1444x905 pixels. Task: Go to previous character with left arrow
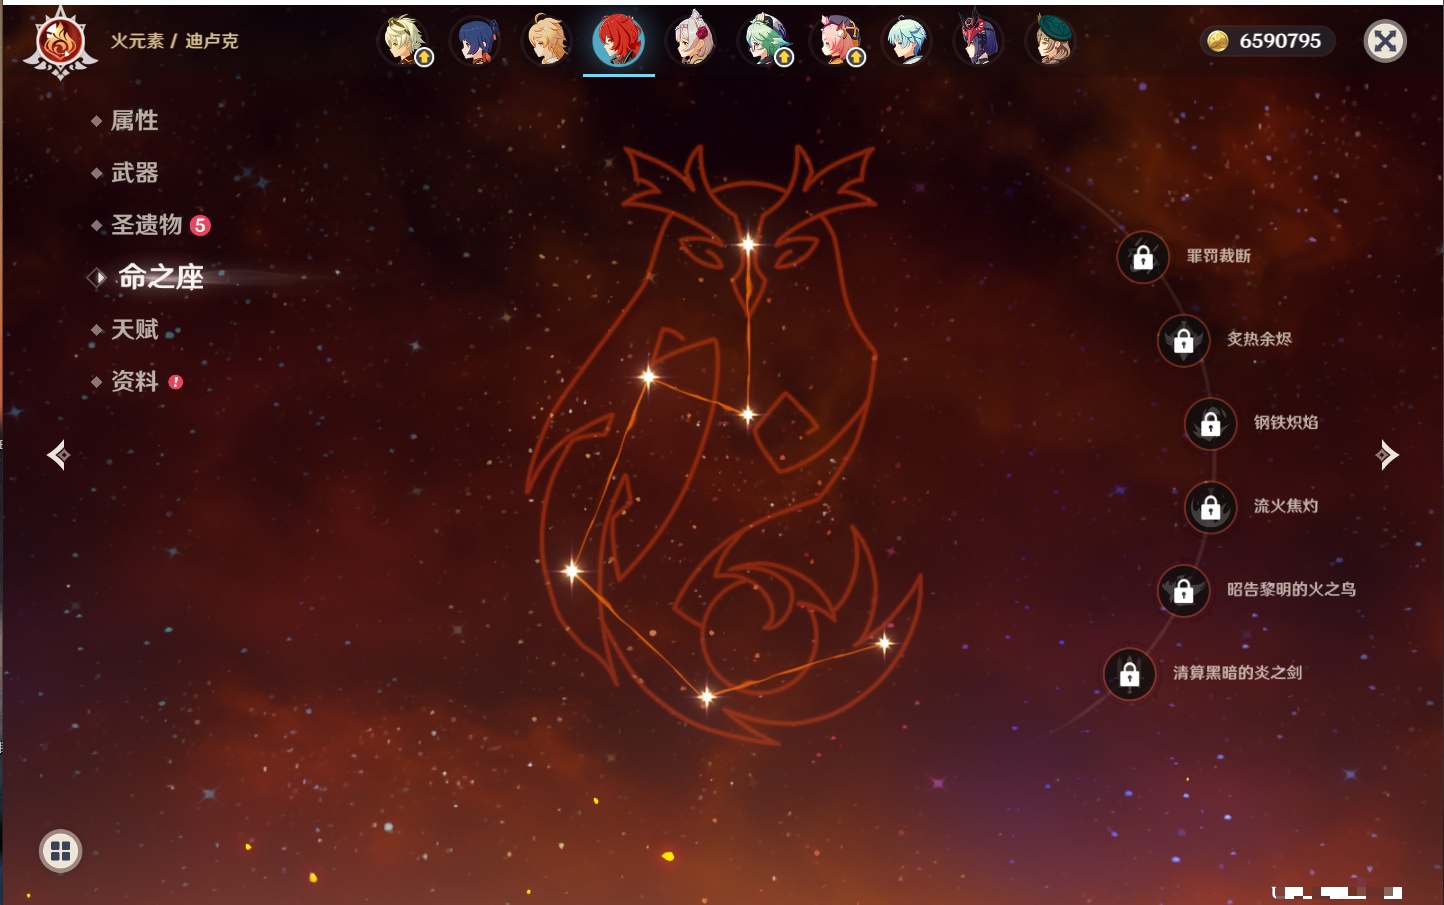(x=58, y=455)
